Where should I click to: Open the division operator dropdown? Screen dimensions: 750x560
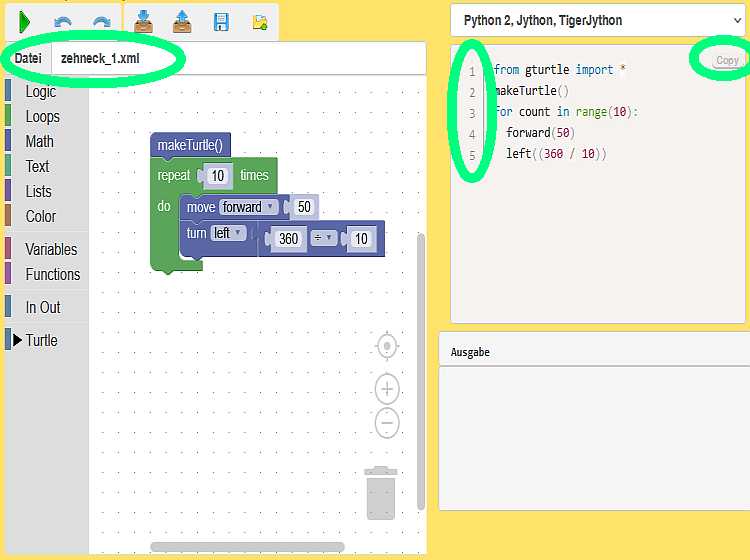tap(323, 238)
